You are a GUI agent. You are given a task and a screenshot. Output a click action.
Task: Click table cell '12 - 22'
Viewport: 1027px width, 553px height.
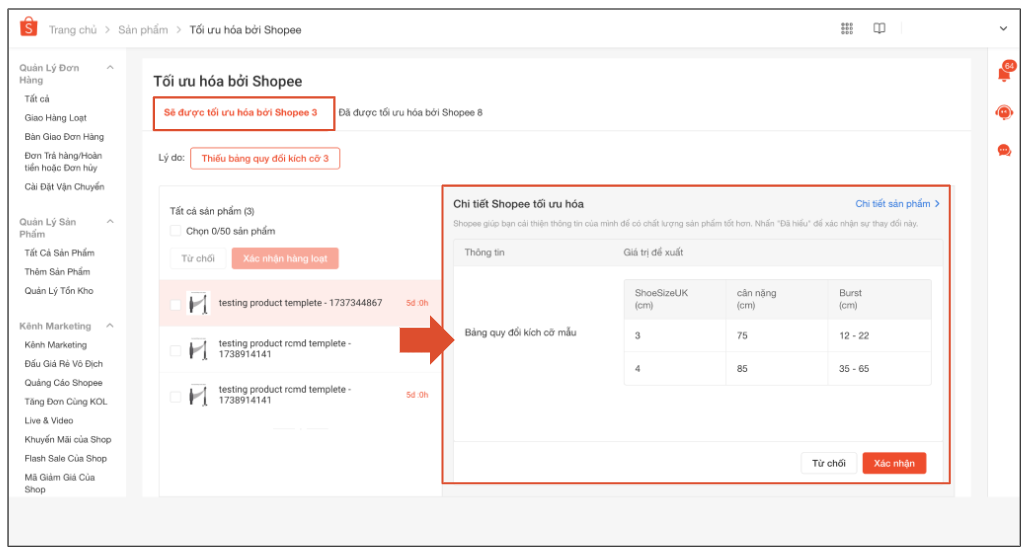click(x=854, y=335)
